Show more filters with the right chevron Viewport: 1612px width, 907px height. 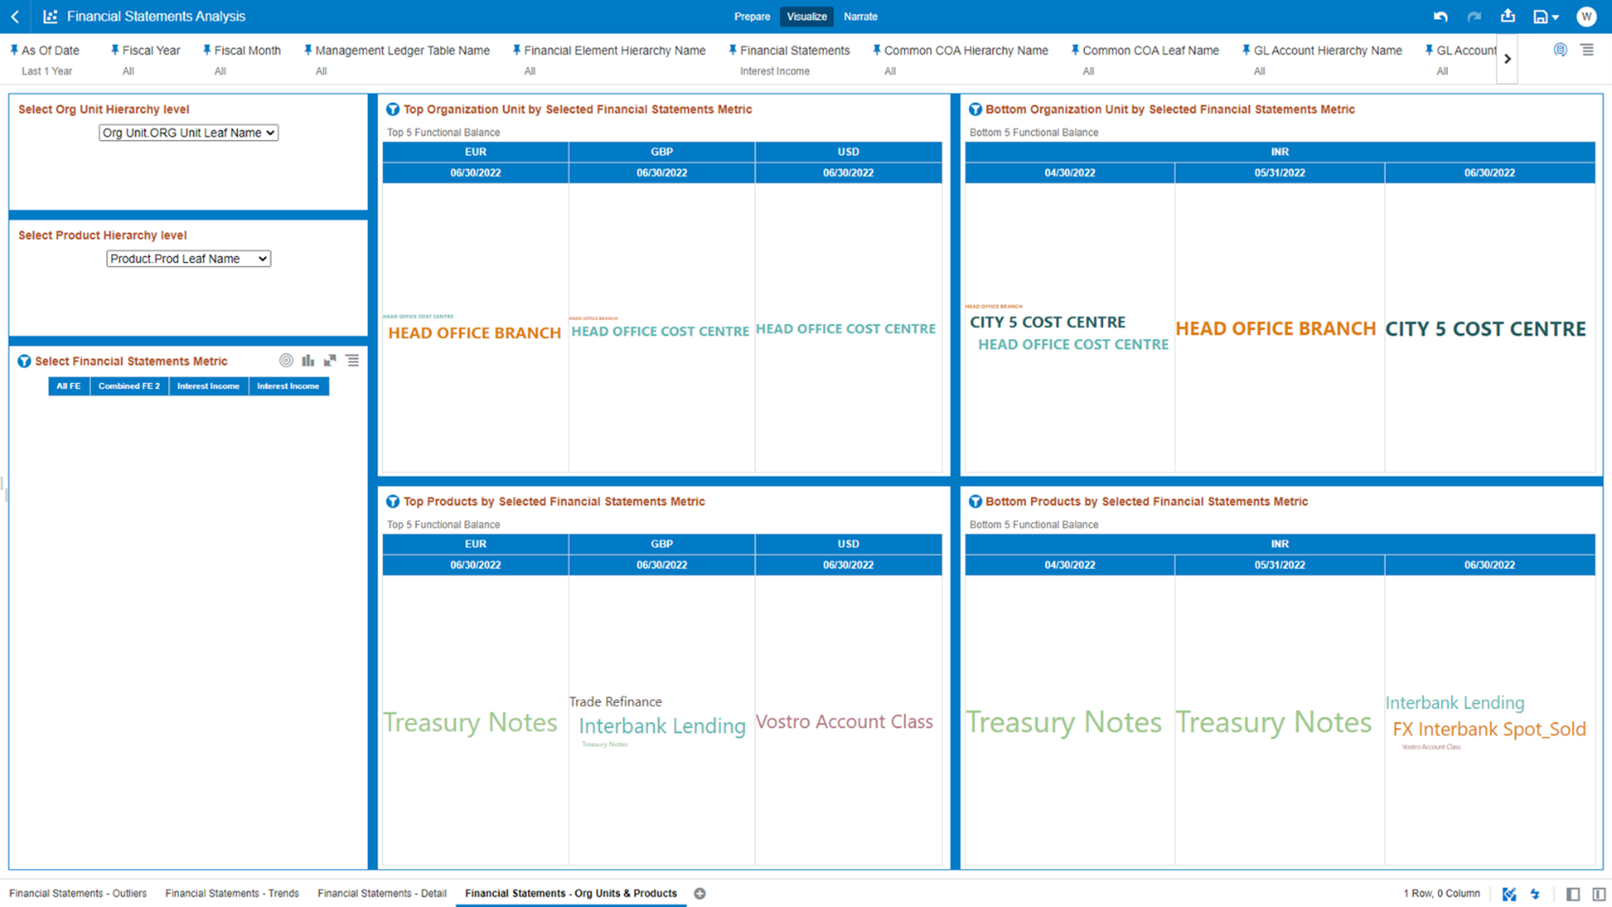coord(1507,59)
